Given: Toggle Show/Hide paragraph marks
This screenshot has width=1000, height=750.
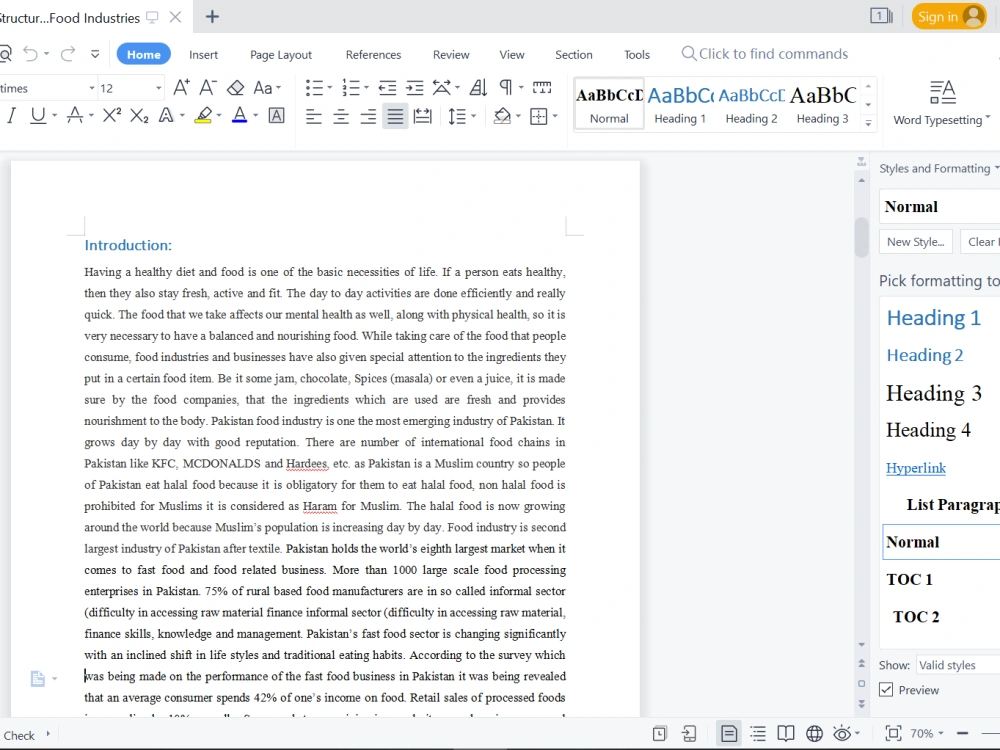Looking at the screenshot, I should (x=505, y=87).
